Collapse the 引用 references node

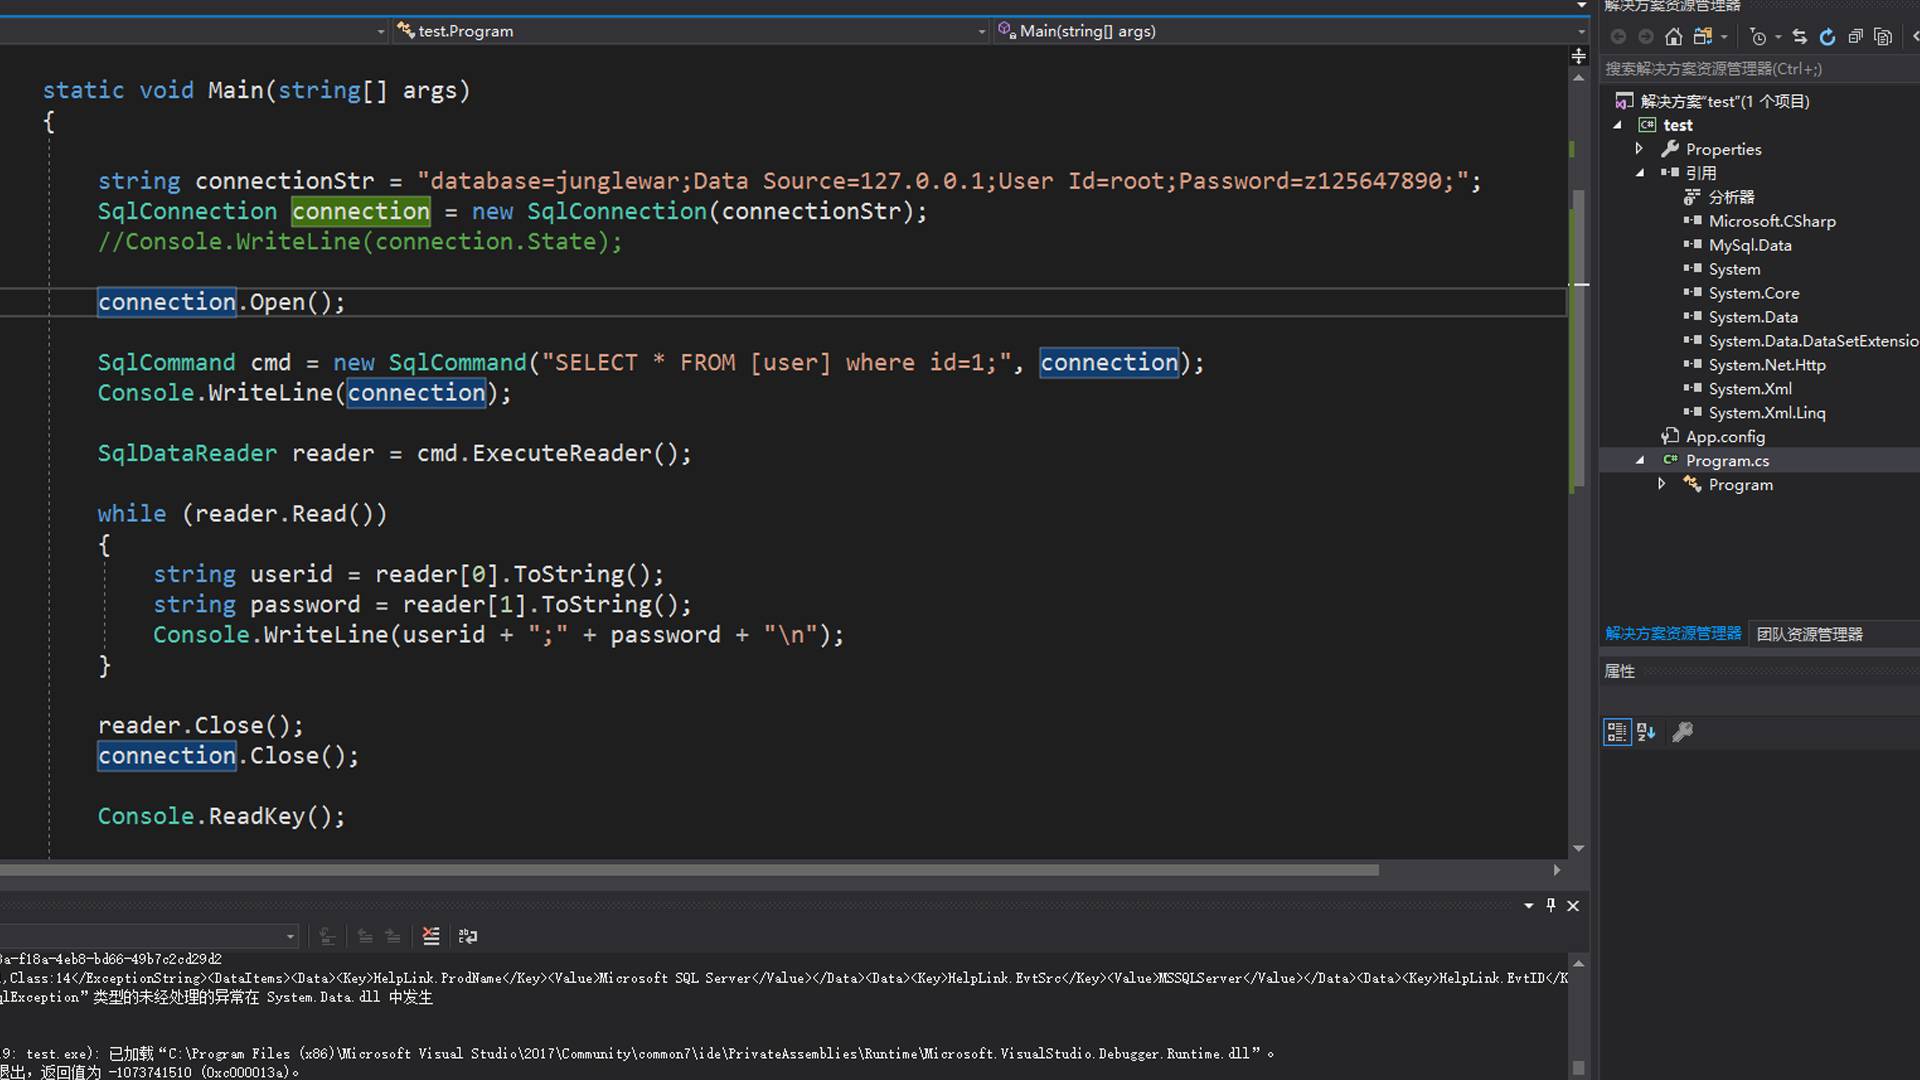point(1640,173)
